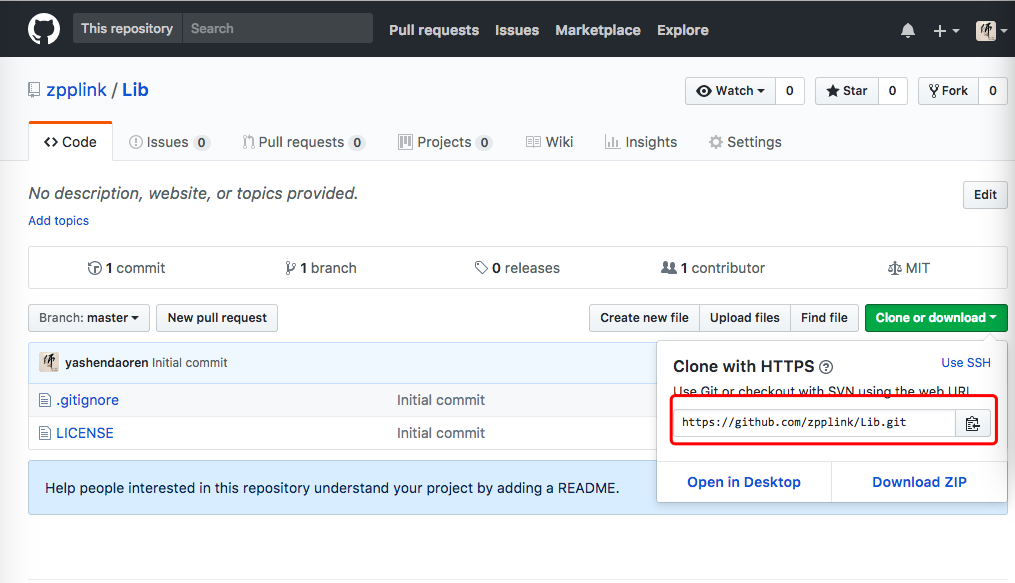Collapse the Clone or download dropdown
This screenshot has height=583, width=1015.
pos(935,318)
